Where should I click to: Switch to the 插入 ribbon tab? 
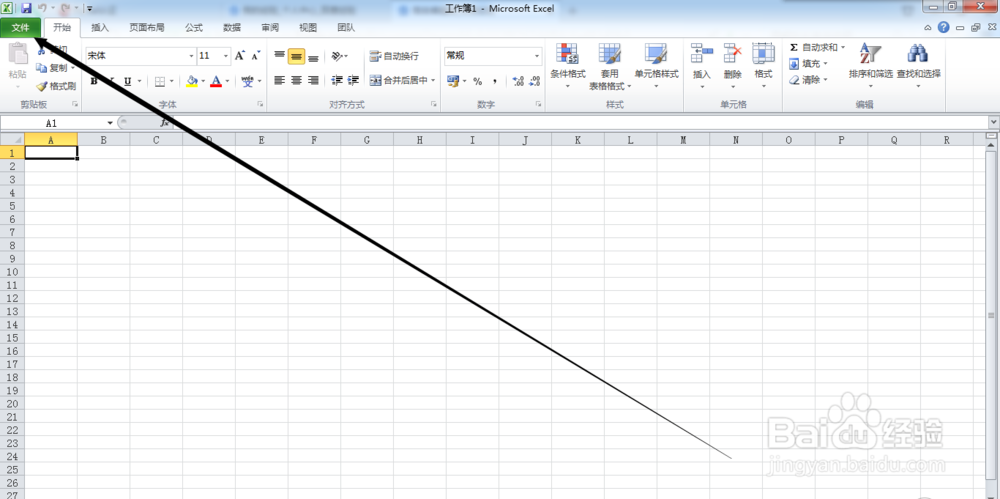pyautogui.click(x=100, y=27)
